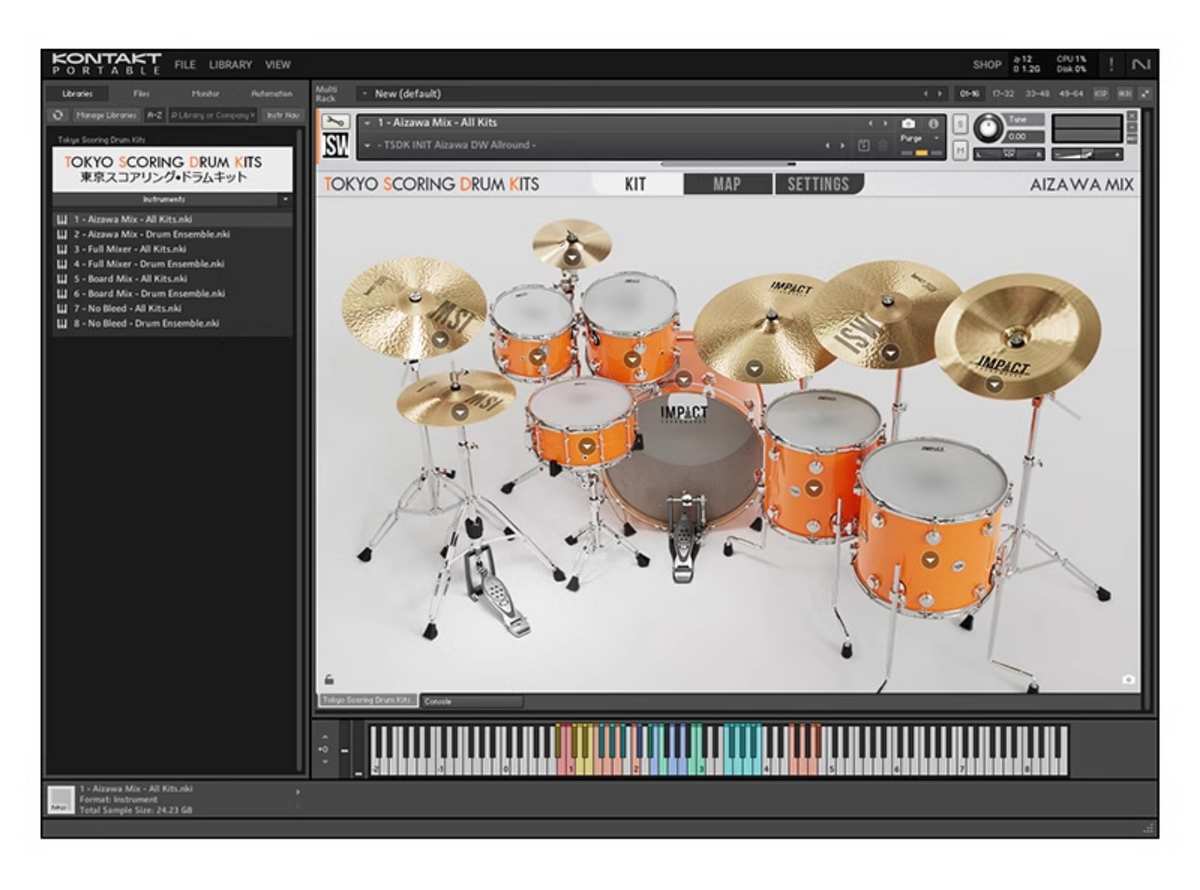Click the refresh libraries icon
The height and width of the screenshot is (890, 1200).
59,115
